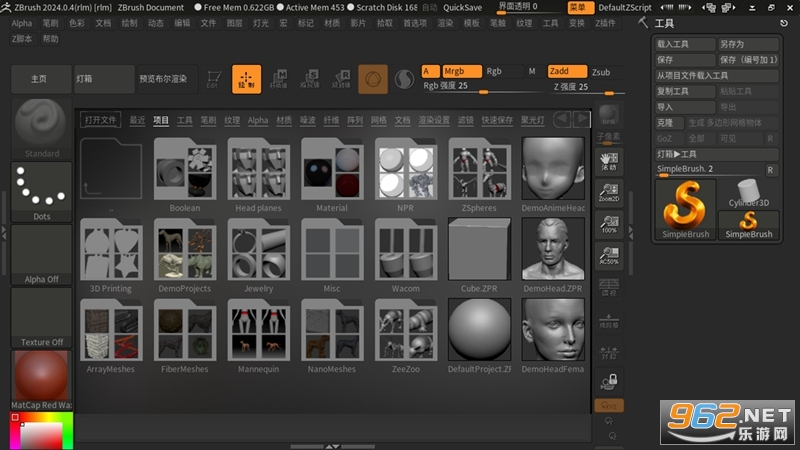The height and width of the screenshot is (450, 800).
Task: Open the Alpha Off selector
Action: pos(41,255)
